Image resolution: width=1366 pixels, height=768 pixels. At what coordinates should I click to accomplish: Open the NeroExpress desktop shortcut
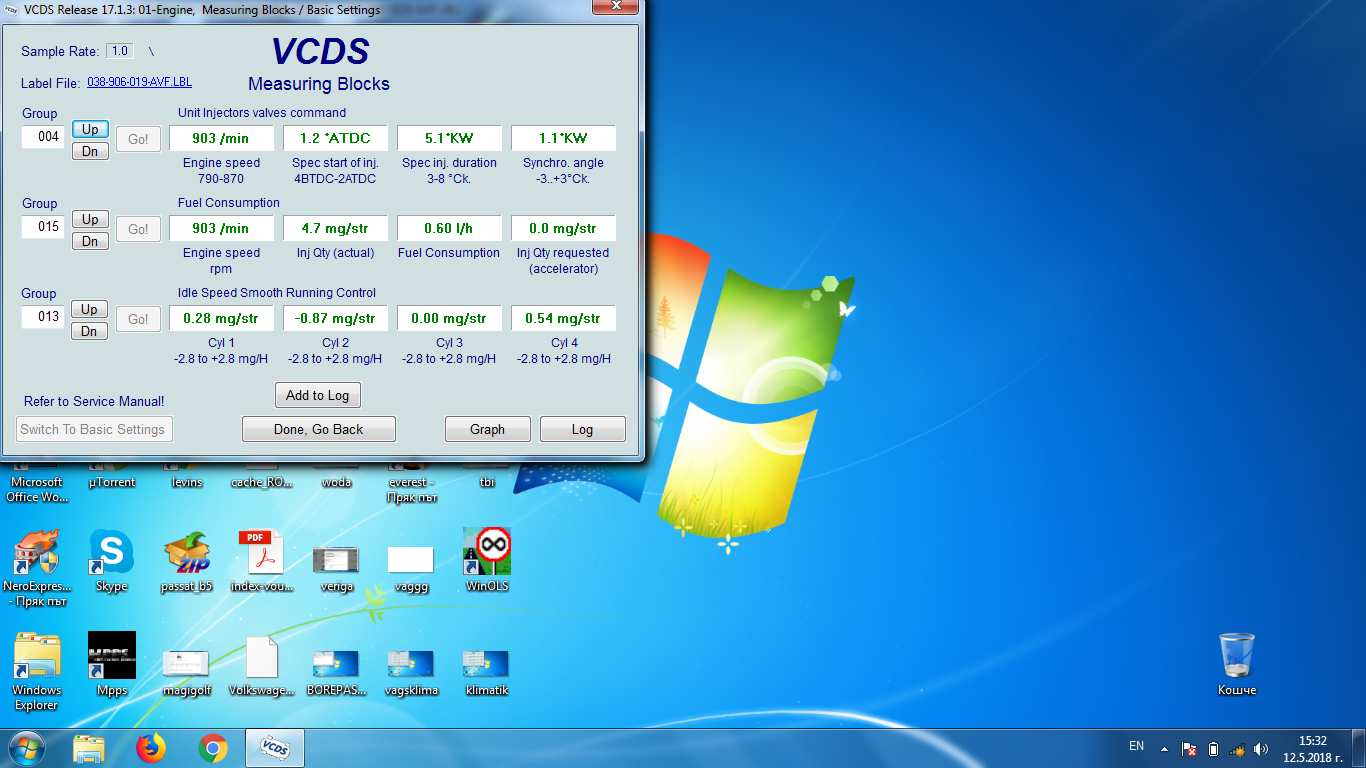[x=36, y=553]
